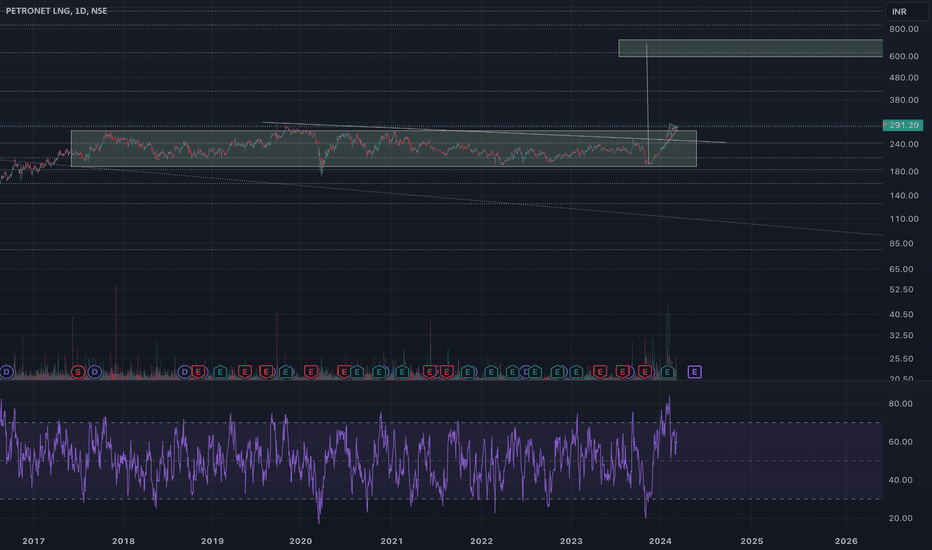
Task: Click the 480.00 price axis label
Action: point(904,77)
